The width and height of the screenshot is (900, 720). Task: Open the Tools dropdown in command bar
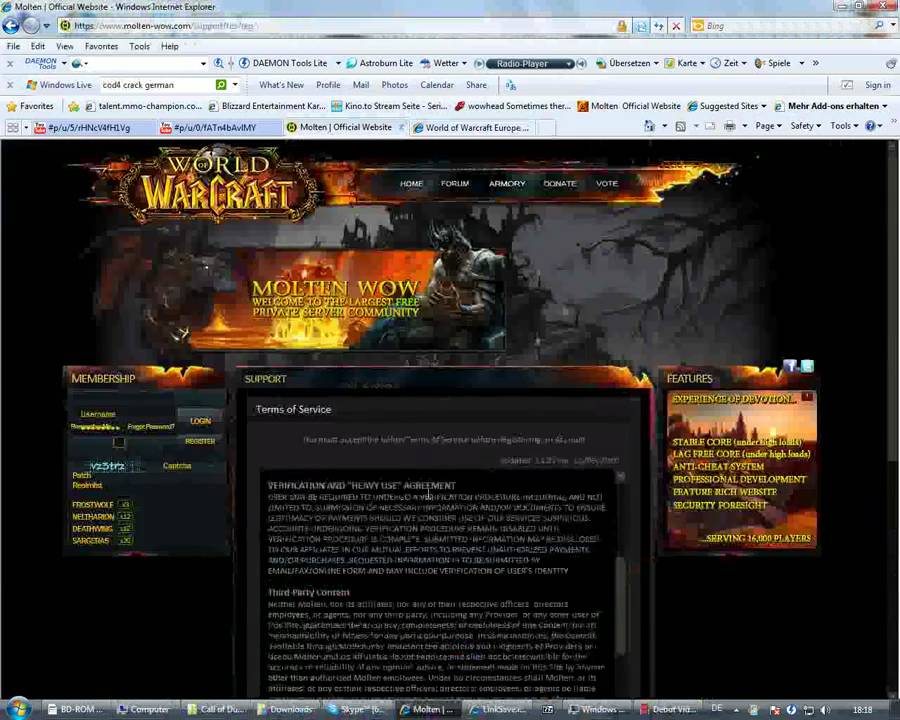[844, 126]
